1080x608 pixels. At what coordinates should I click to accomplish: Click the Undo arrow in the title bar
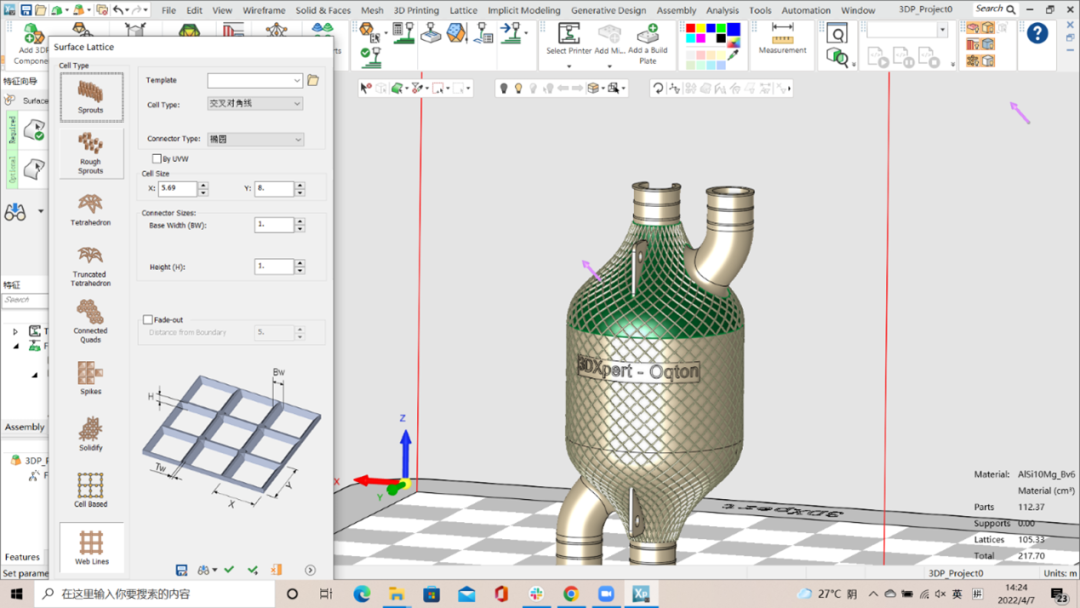tap(118, 10)
